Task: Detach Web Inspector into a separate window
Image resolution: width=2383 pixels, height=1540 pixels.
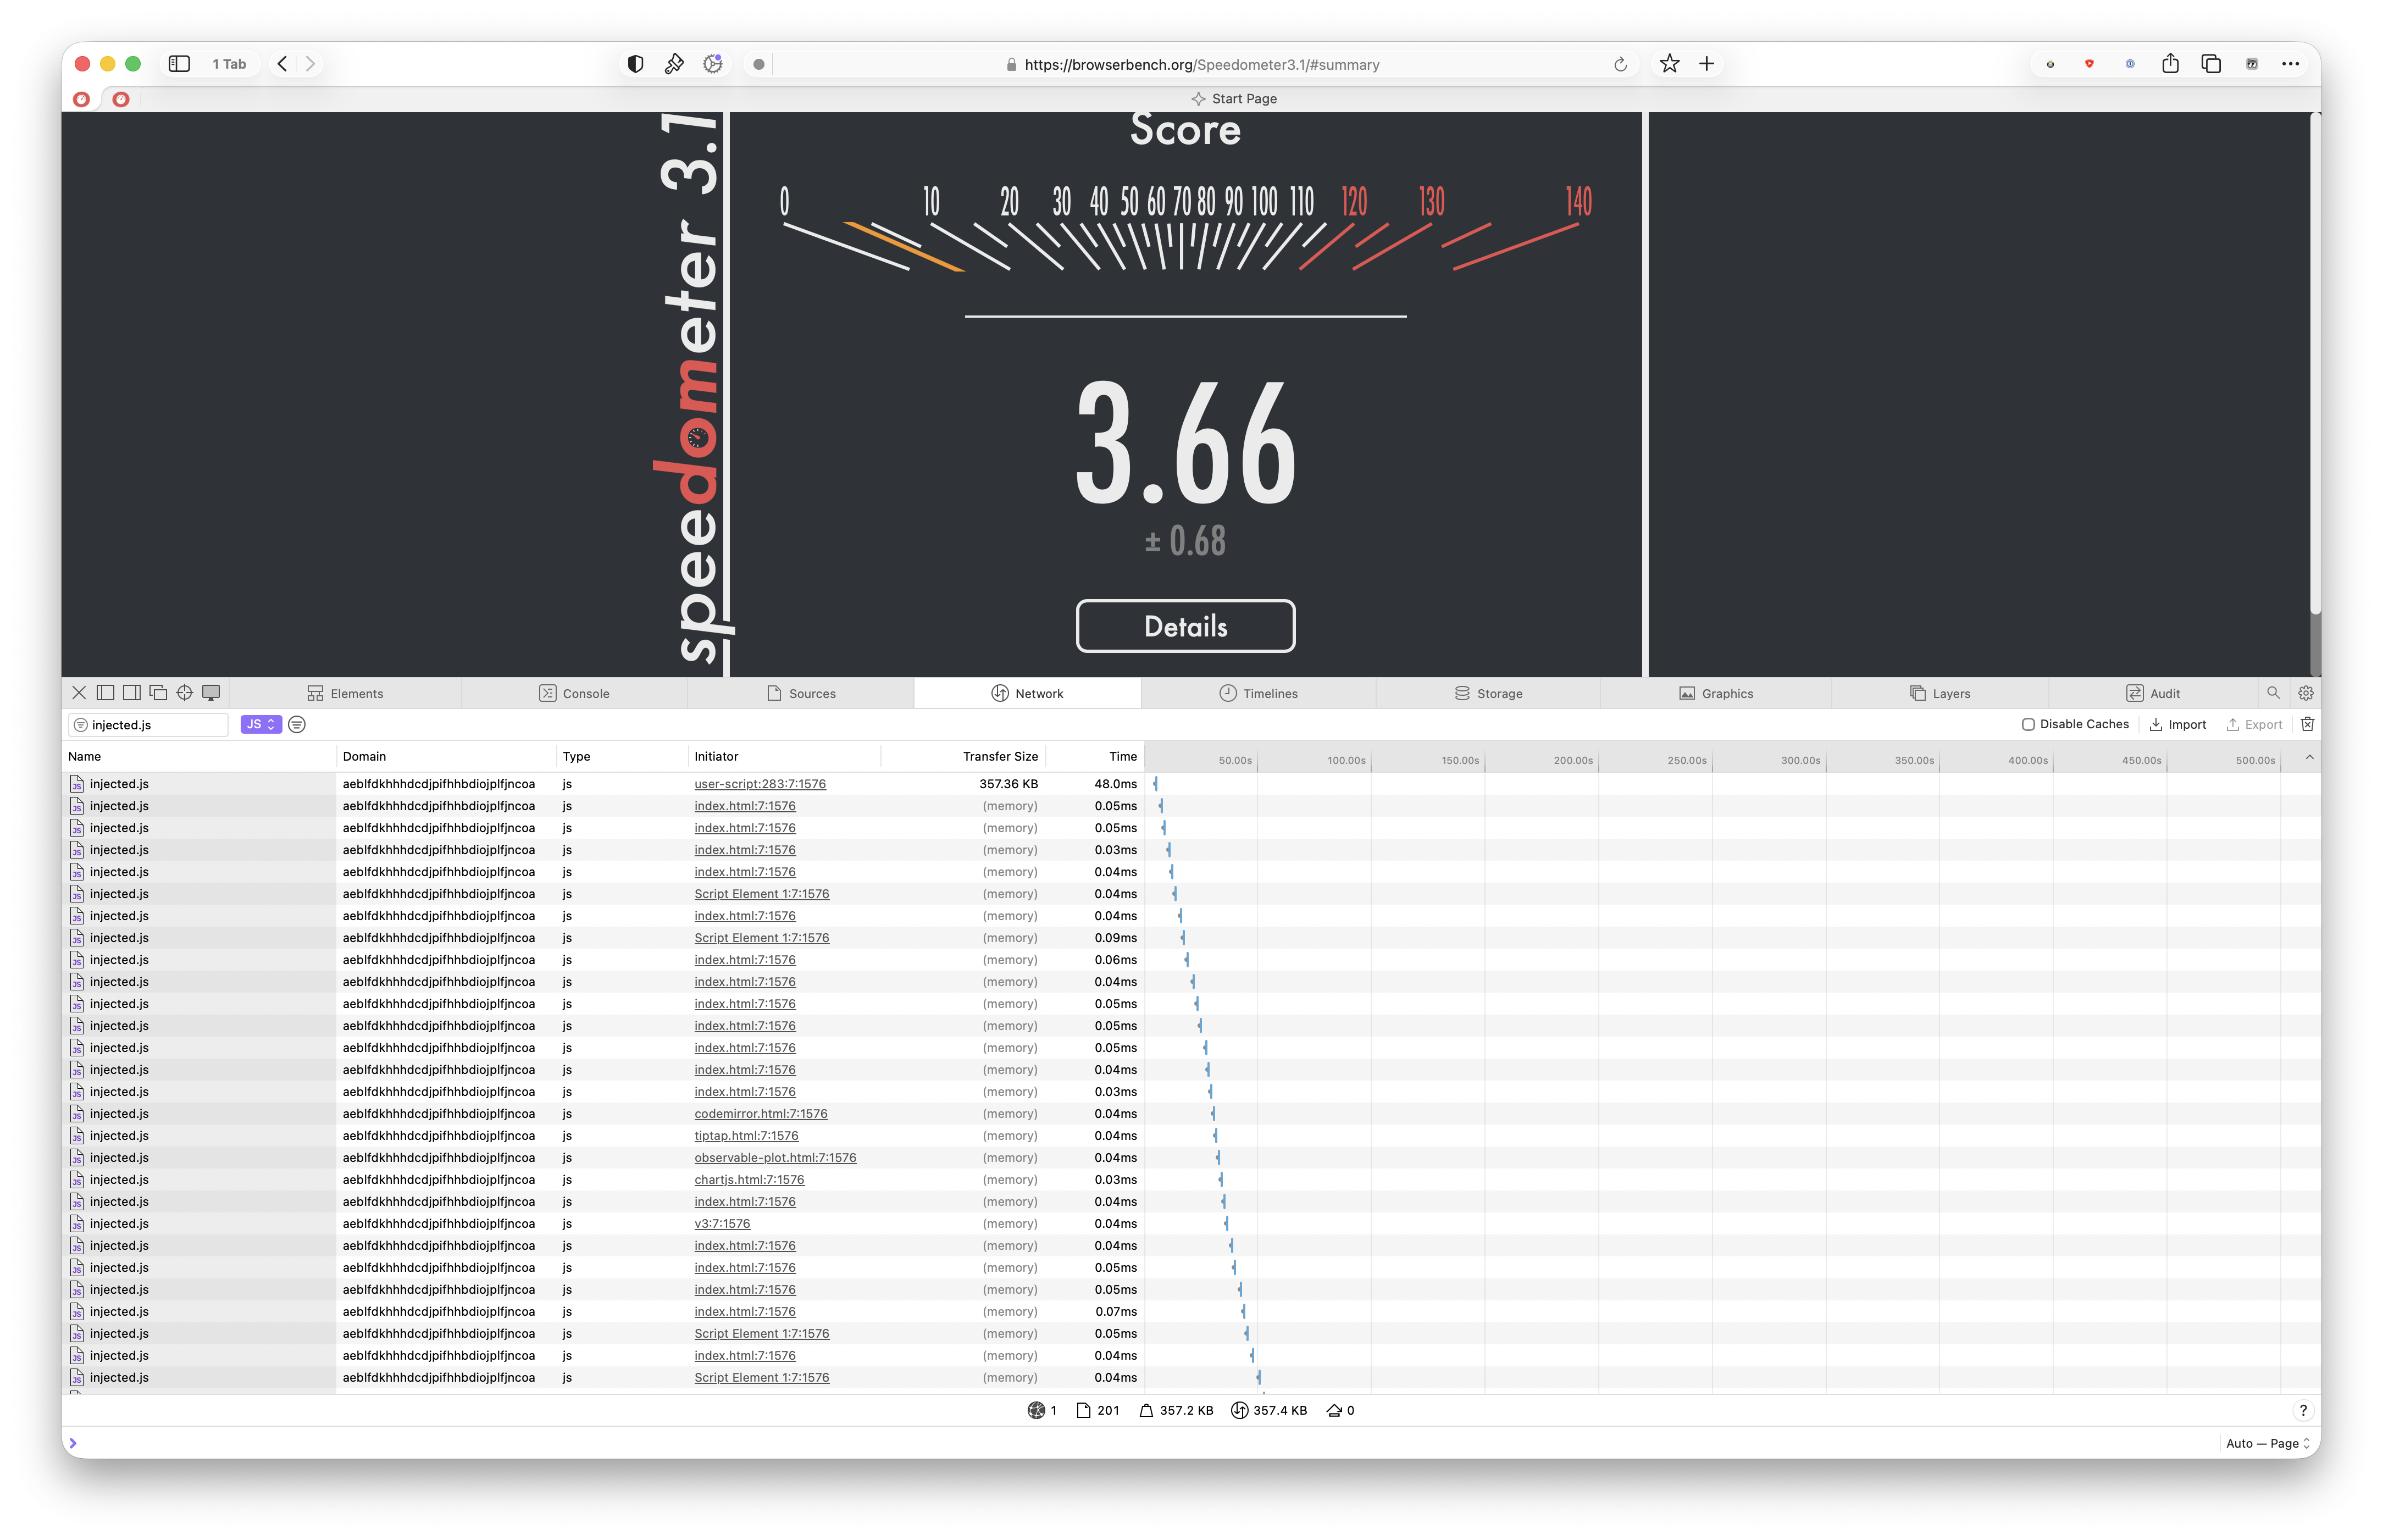Action: click(158, 693)
